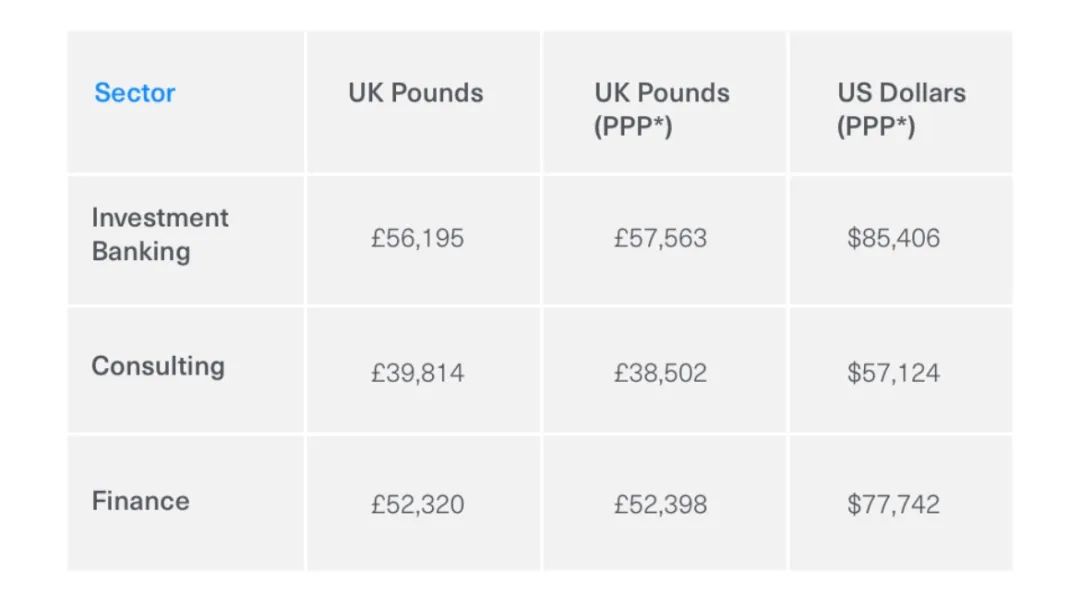
Task: Select the Consulting row label
Action: tap(158, 366)
